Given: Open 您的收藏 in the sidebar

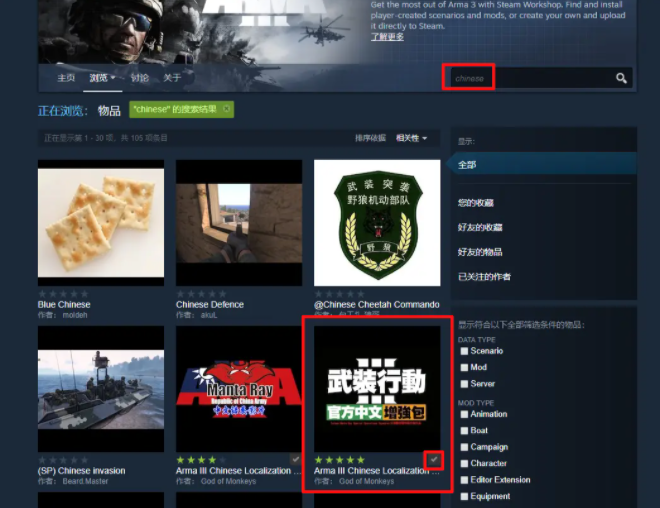Looking at the screenshot, I should tap(476, 203).
